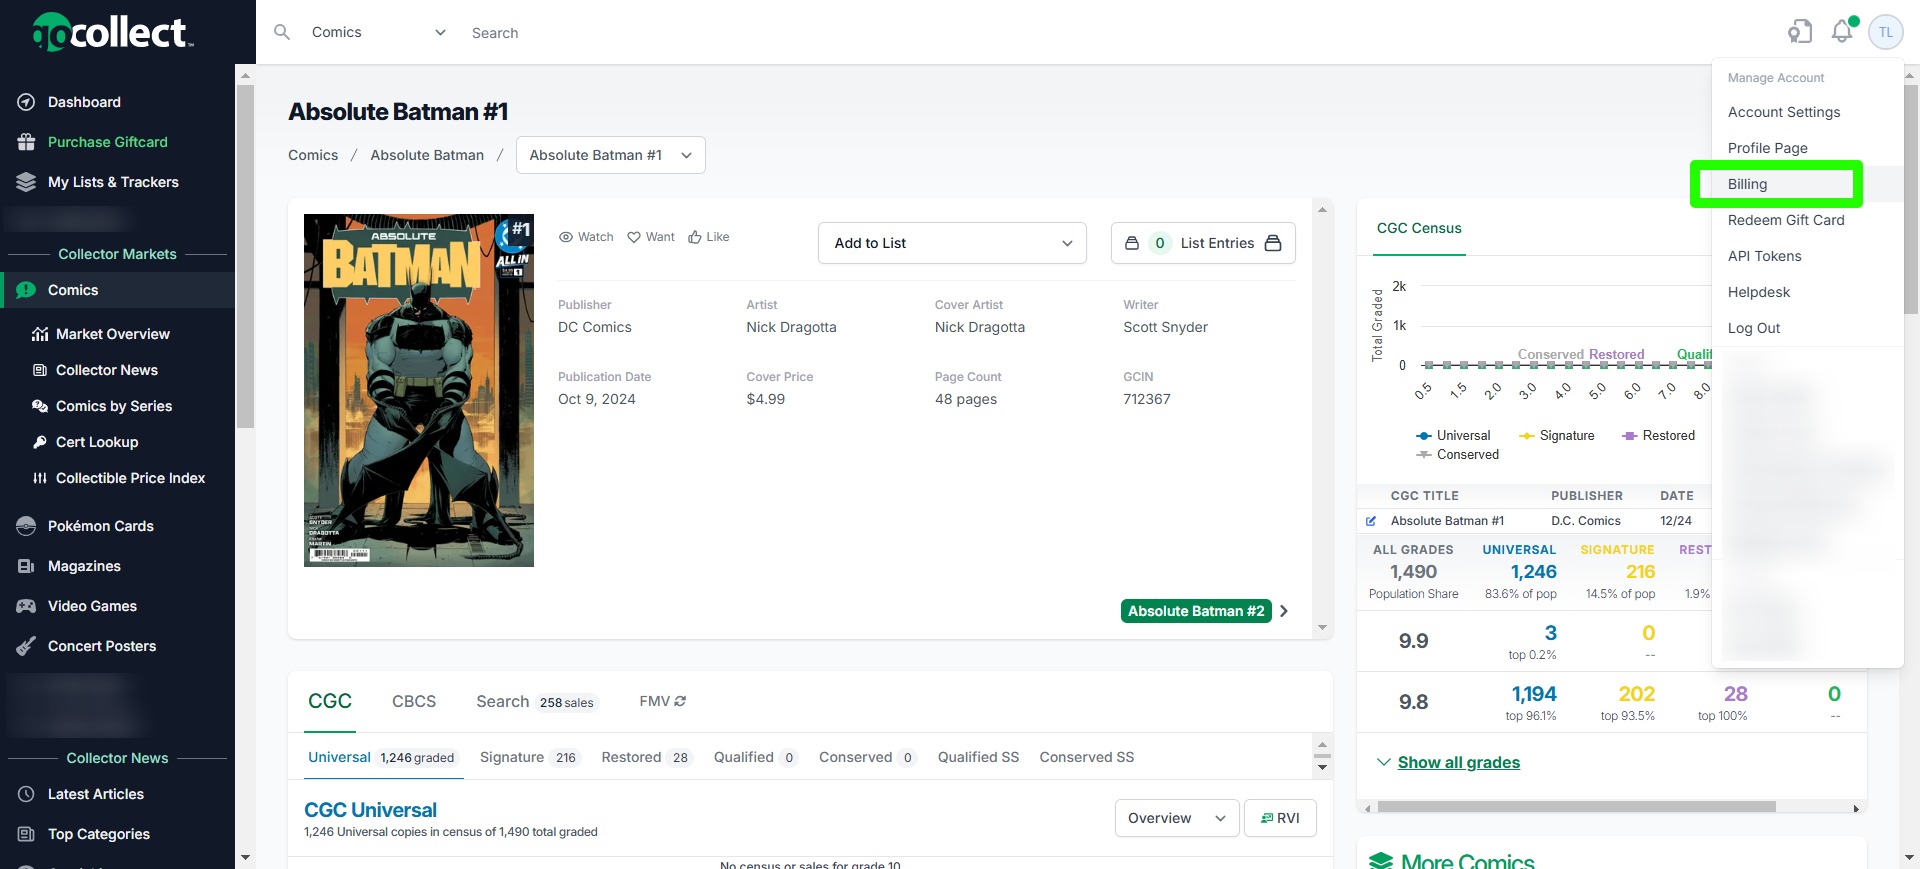Toggle Signature series in chart legend

[1557, 435]
